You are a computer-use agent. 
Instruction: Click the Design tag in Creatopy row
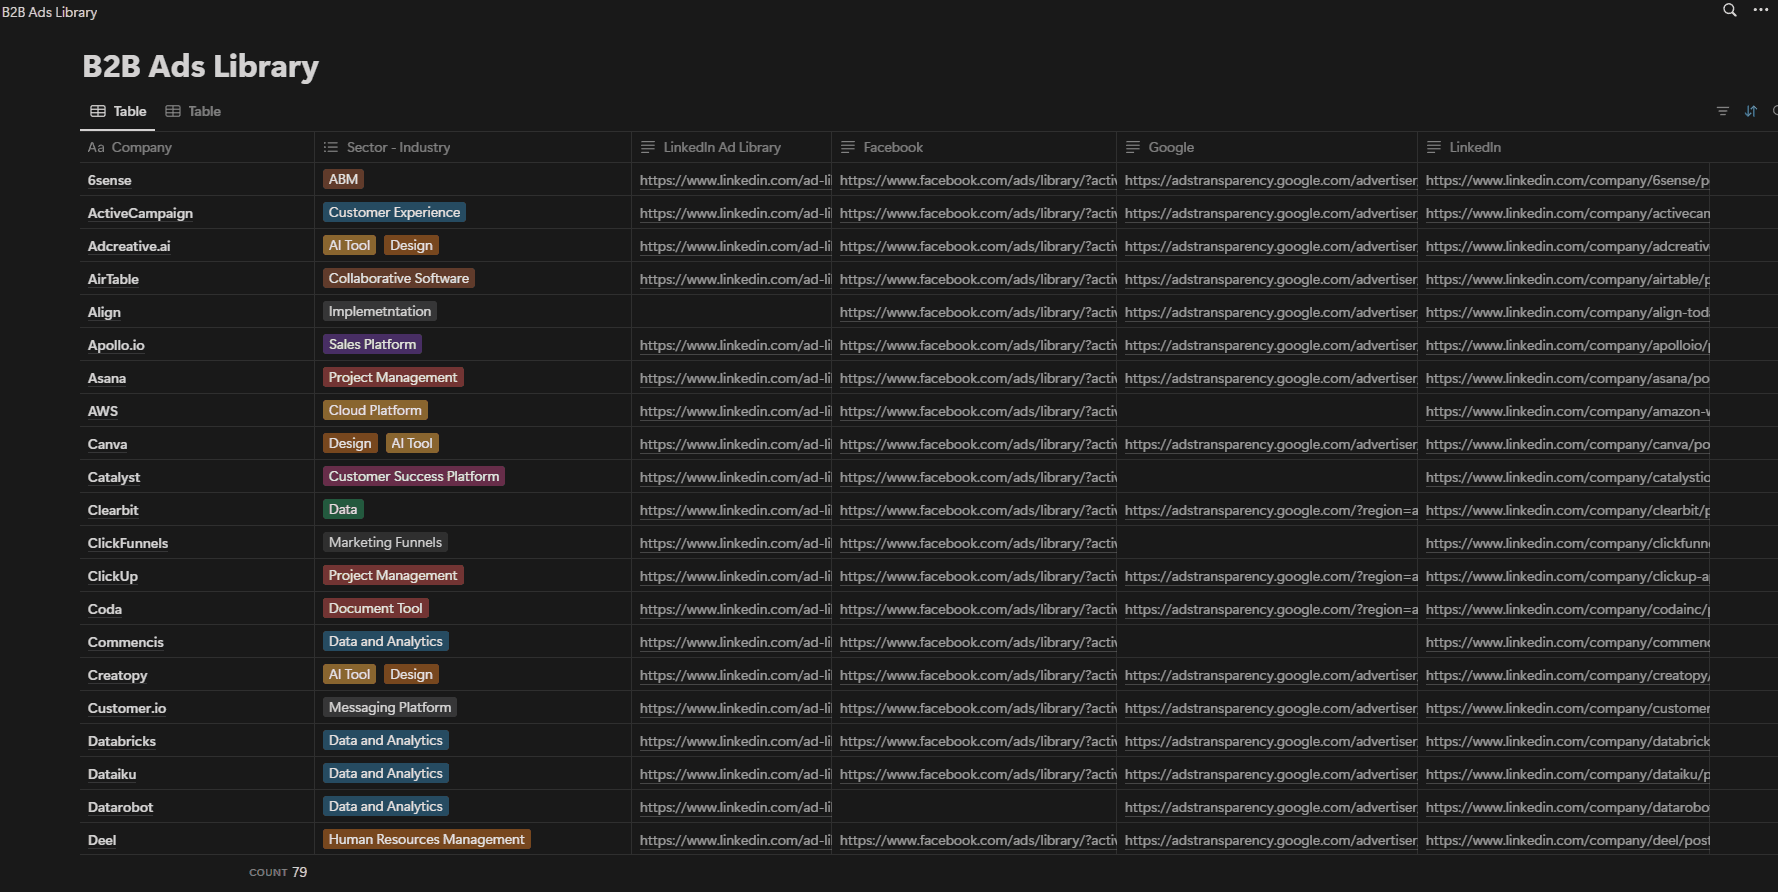click(411, 674)
